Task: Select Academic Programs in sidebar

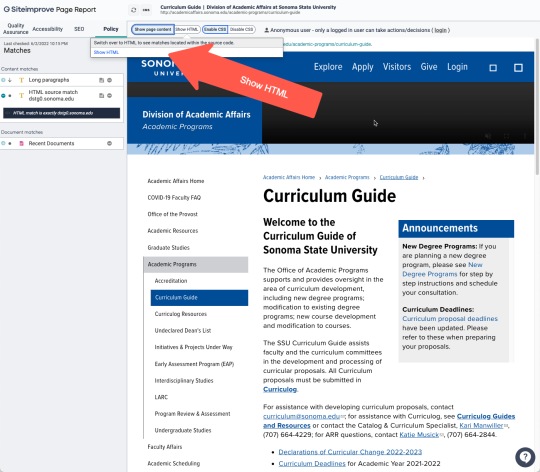Action: 196,264
